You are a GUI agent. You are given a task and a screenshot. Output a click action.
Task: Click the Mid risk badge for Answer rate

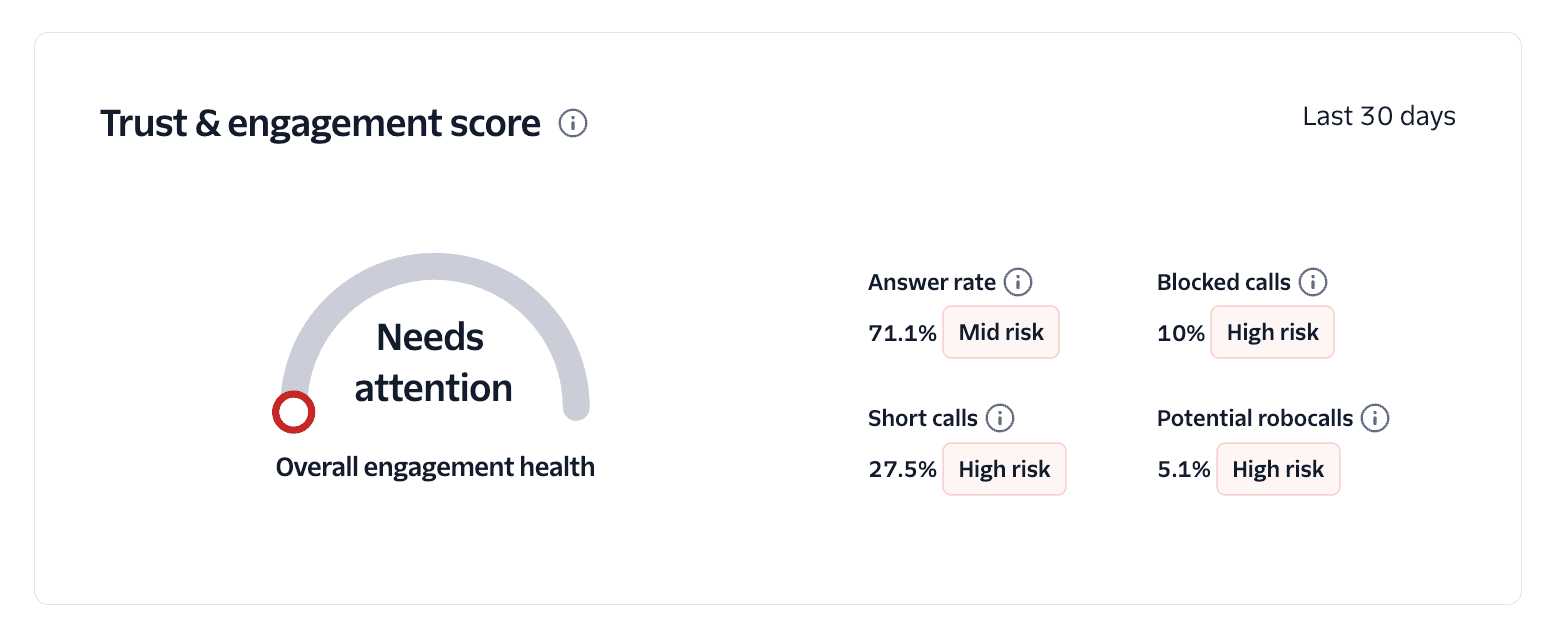(x=1000, y=332)
